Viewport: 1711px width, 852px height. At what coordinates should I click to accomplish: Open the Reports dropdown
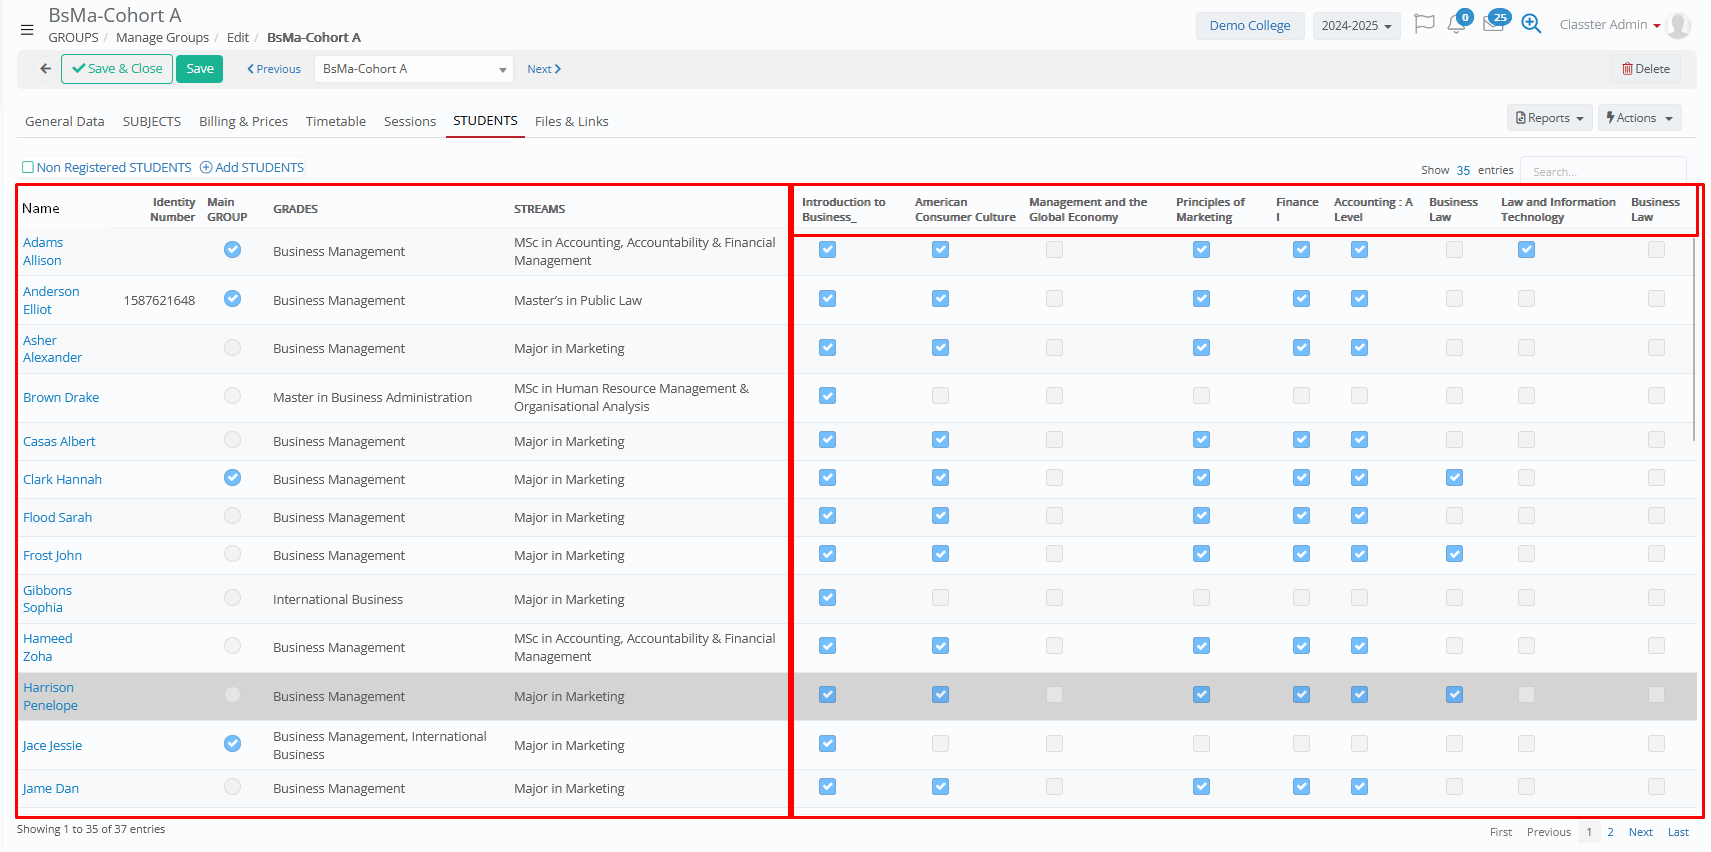point(1549,118)
